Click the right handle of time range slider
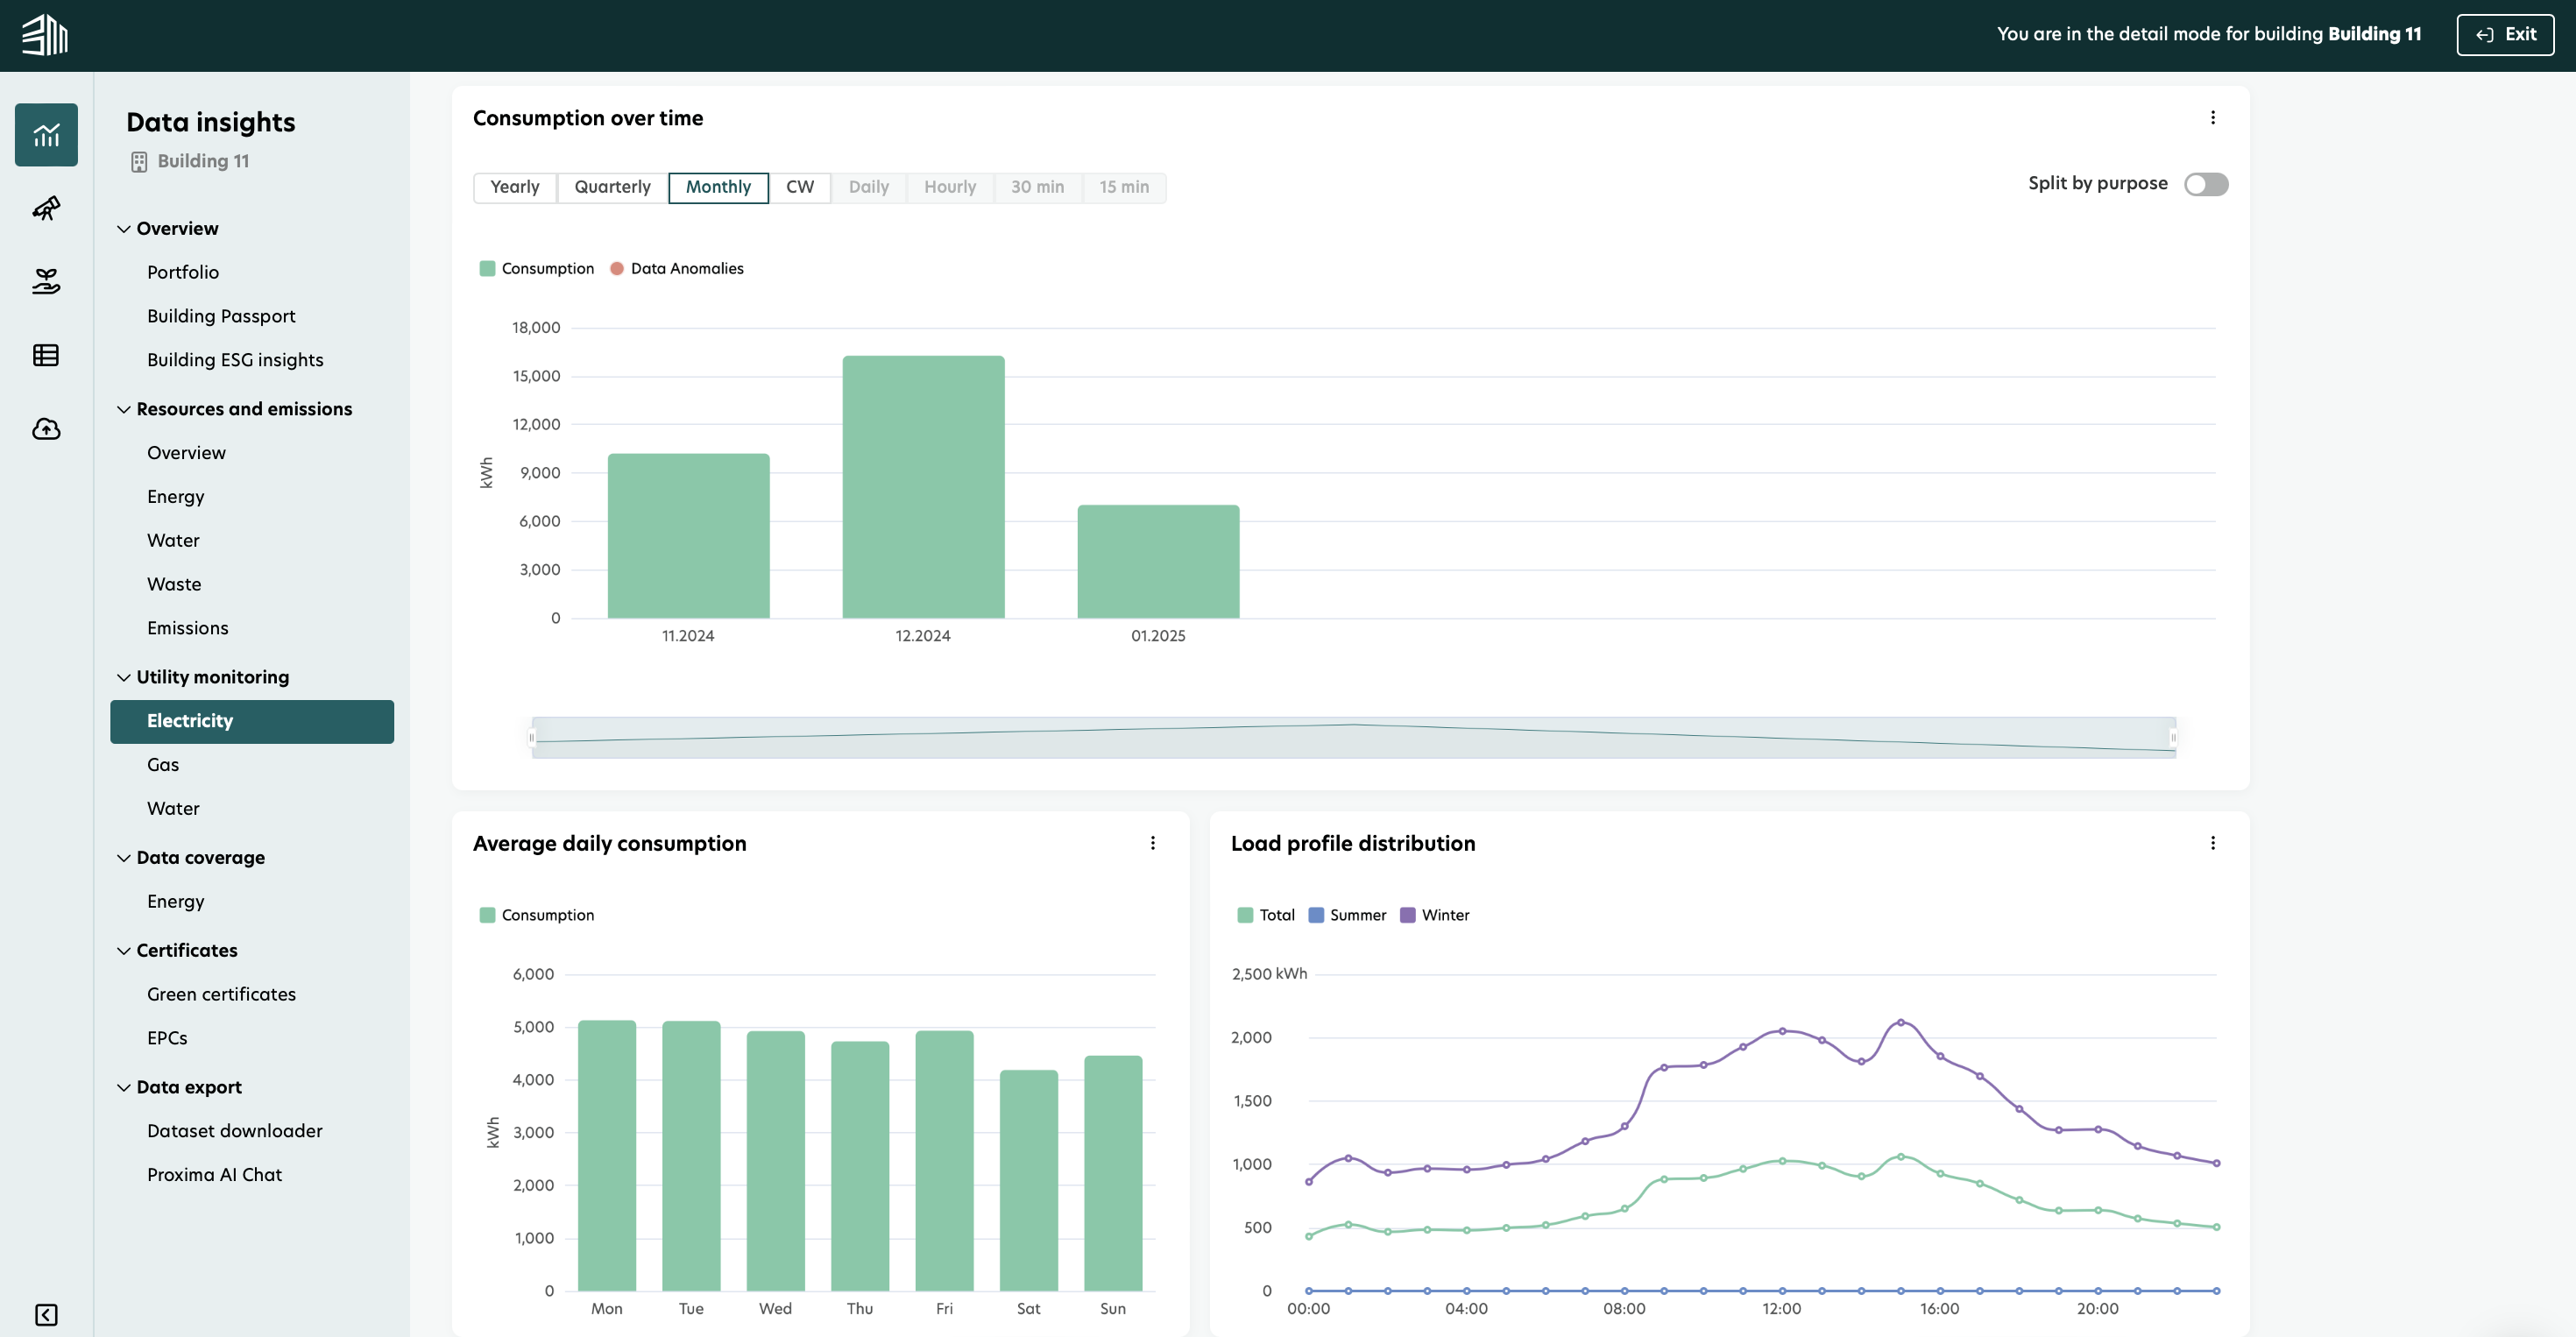This screenshot has height=1337, width=2576. point(2172,738)
